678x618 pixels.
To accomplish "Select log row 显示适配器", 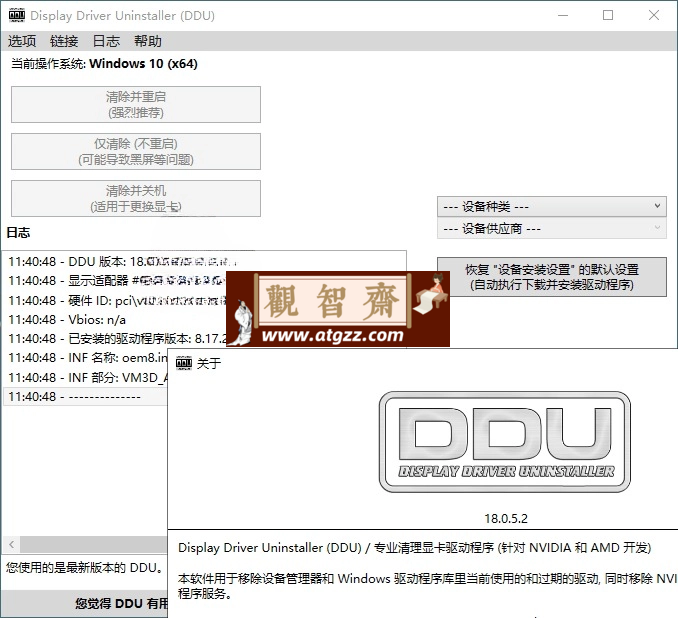I will (x=115, y=281).
